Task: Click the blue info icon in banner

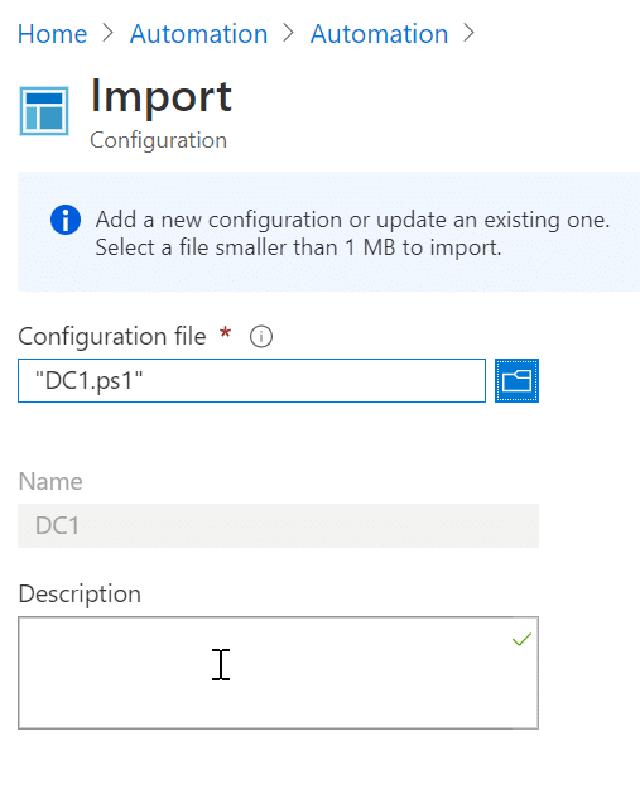Action: [x=65, y=220]
